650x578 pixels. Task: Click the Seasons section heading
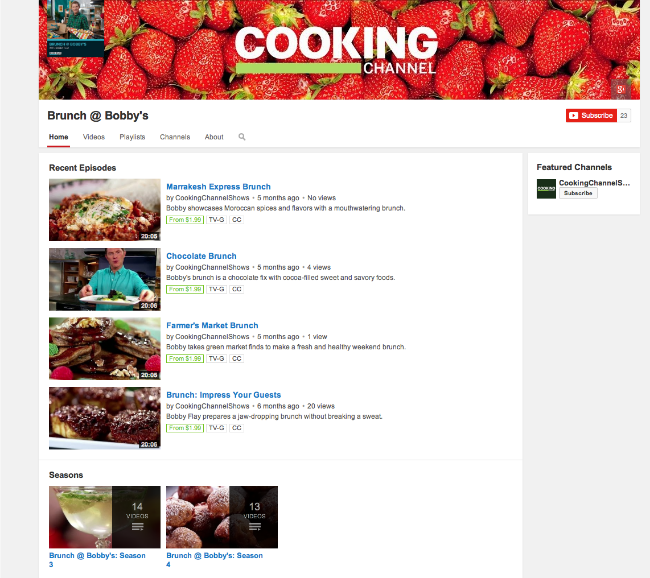click(66, 475)
